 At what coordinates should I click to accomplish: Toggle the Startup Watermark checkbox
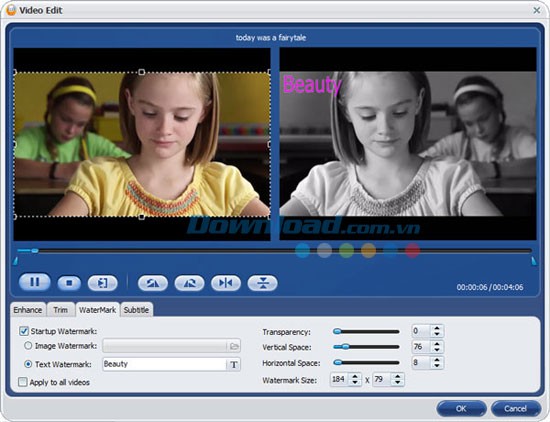pos(24,331)
